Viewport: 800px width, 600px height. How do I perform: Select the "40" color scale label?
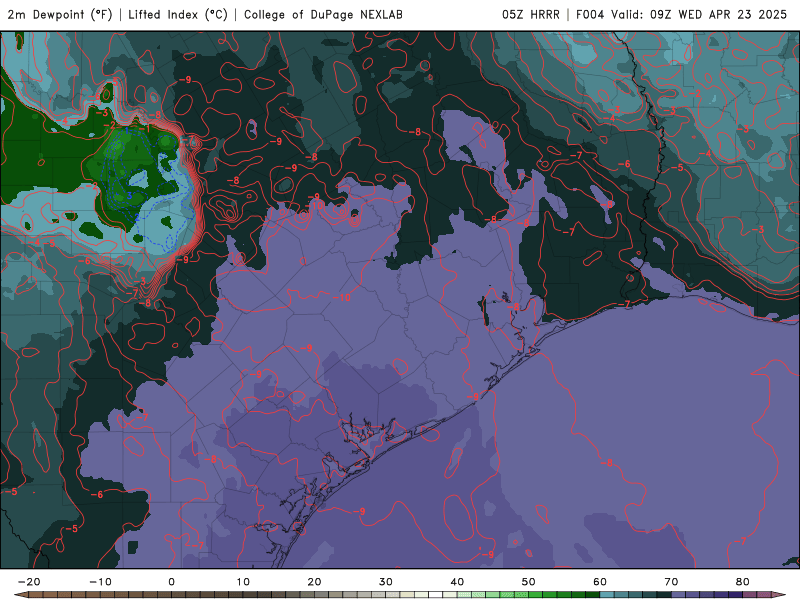click(x=457, y=582)
